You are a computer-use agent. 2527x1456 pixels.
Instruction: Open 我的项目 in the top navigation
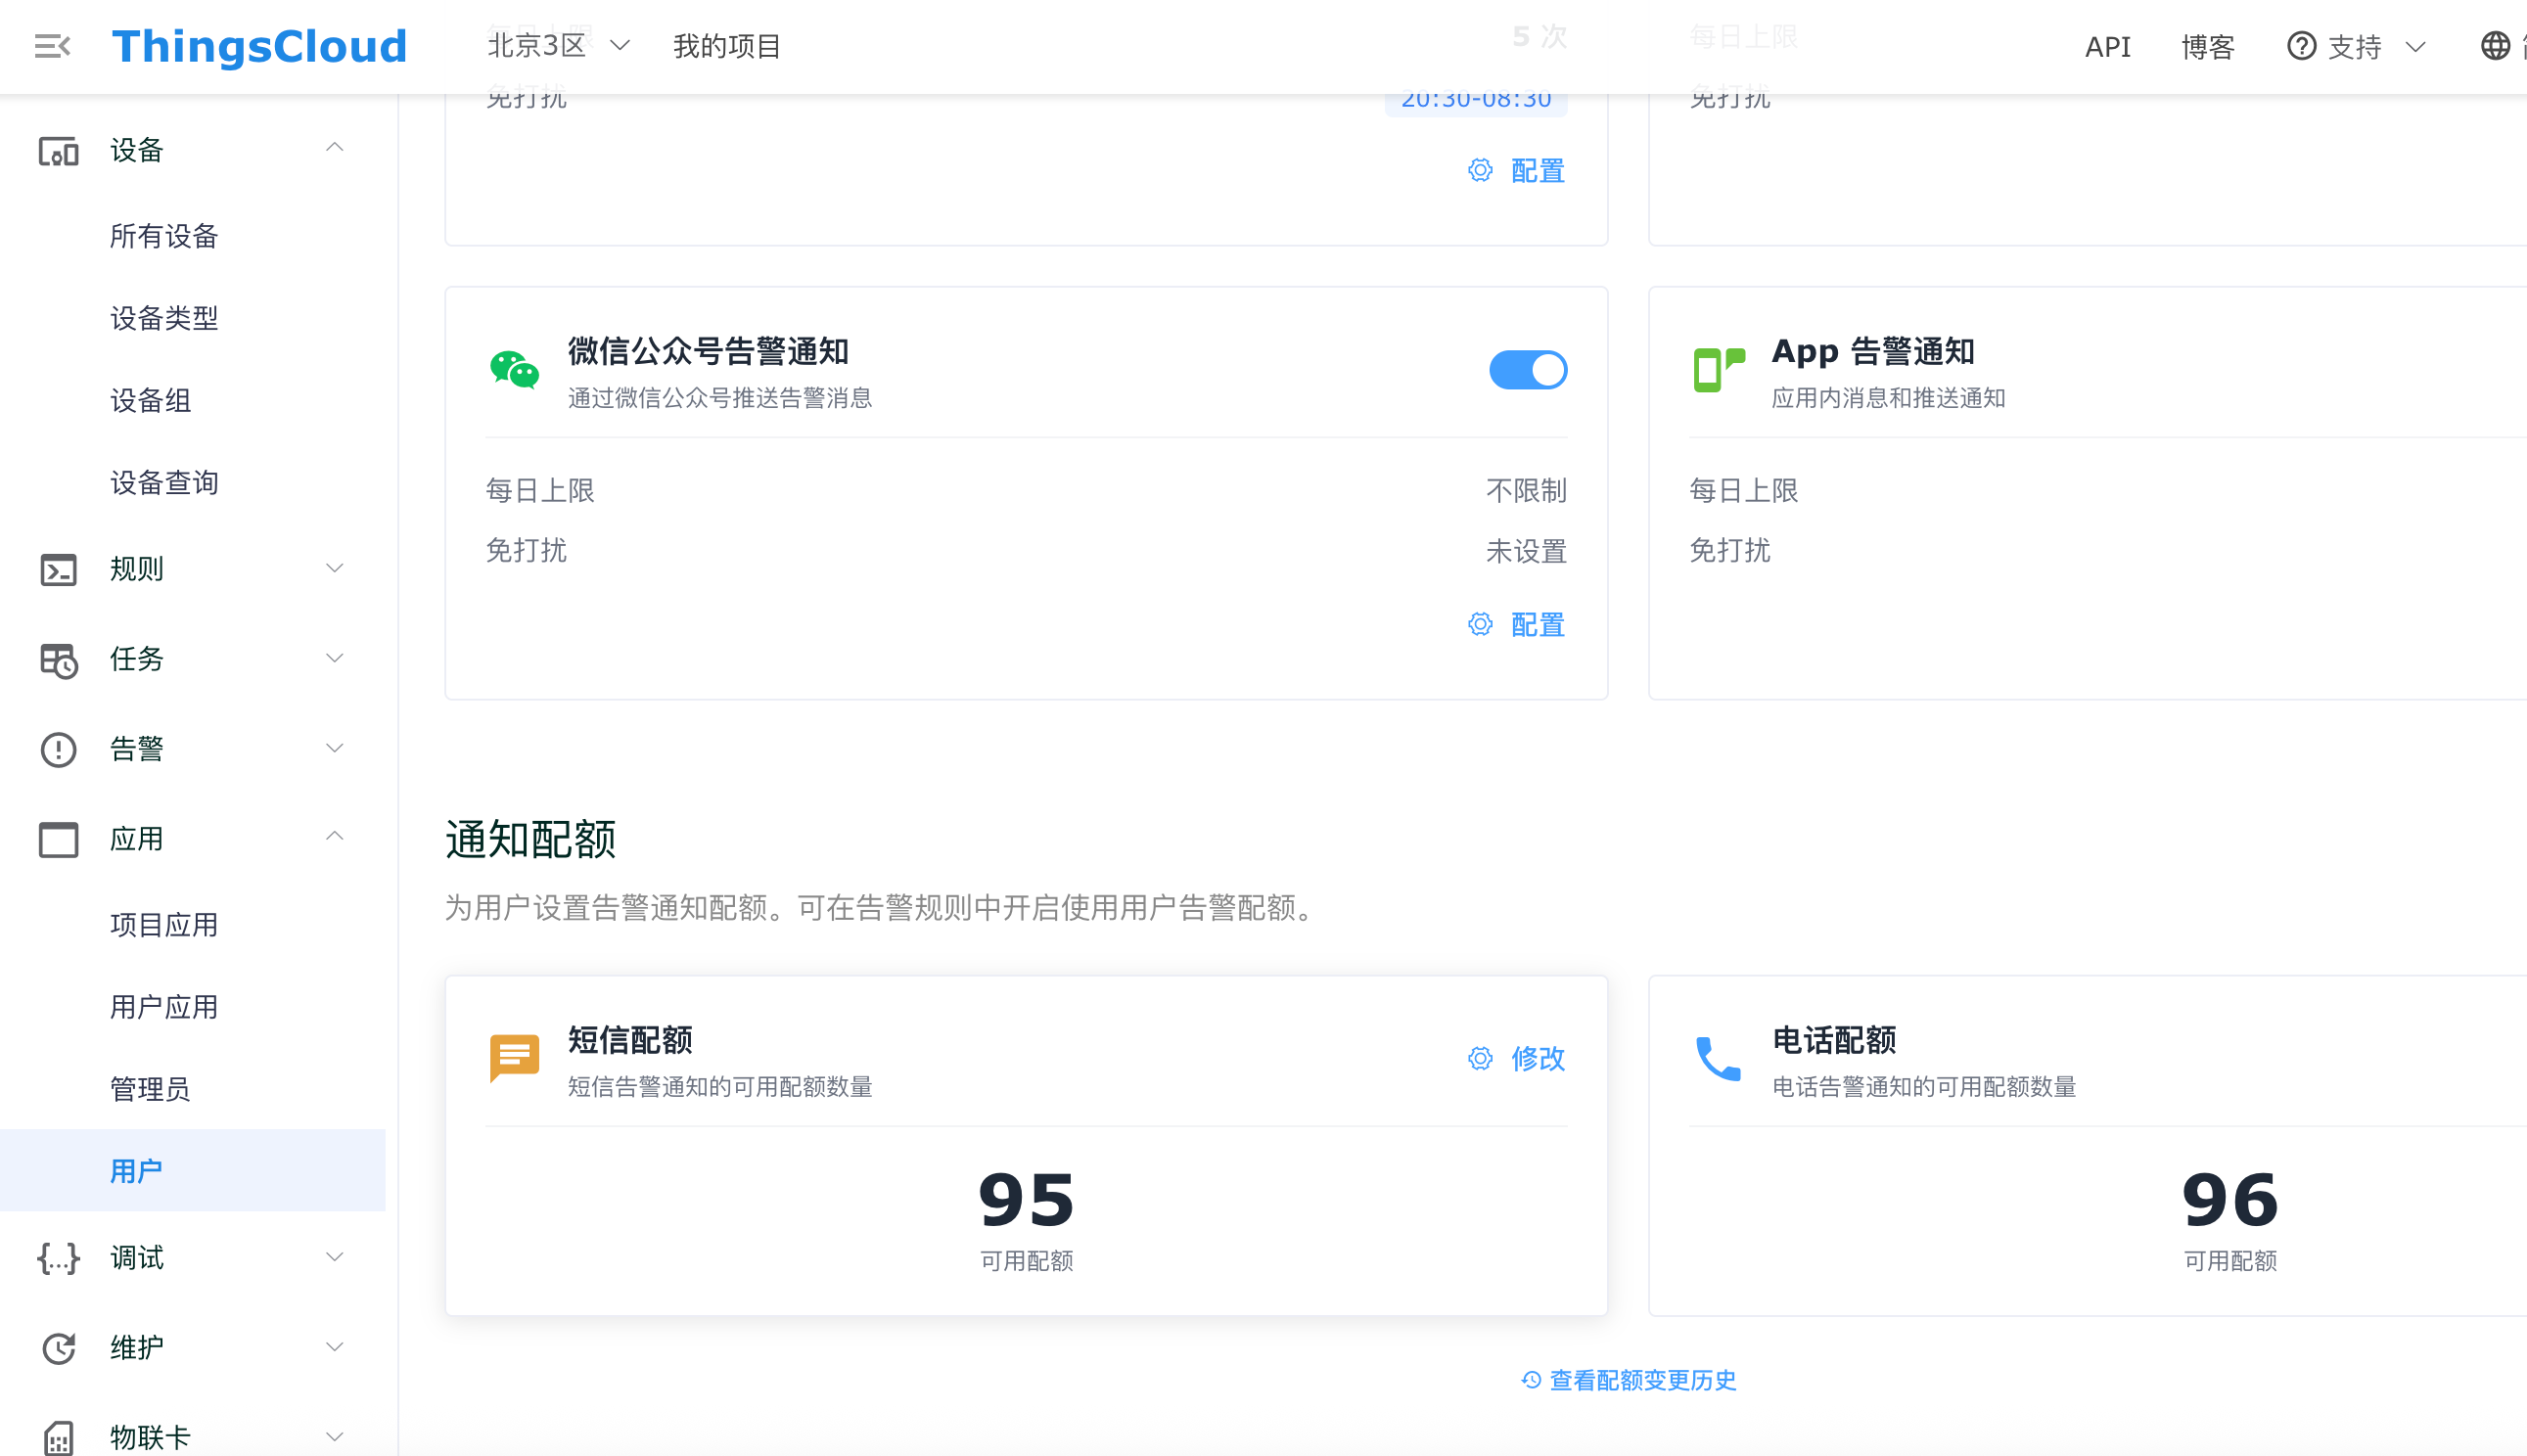726,46
